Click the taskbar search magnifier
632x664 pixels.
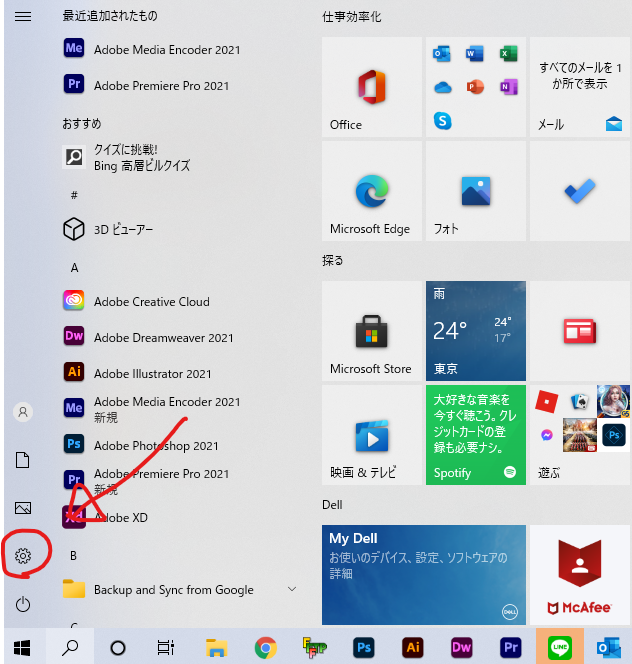(x=70, y=647)
